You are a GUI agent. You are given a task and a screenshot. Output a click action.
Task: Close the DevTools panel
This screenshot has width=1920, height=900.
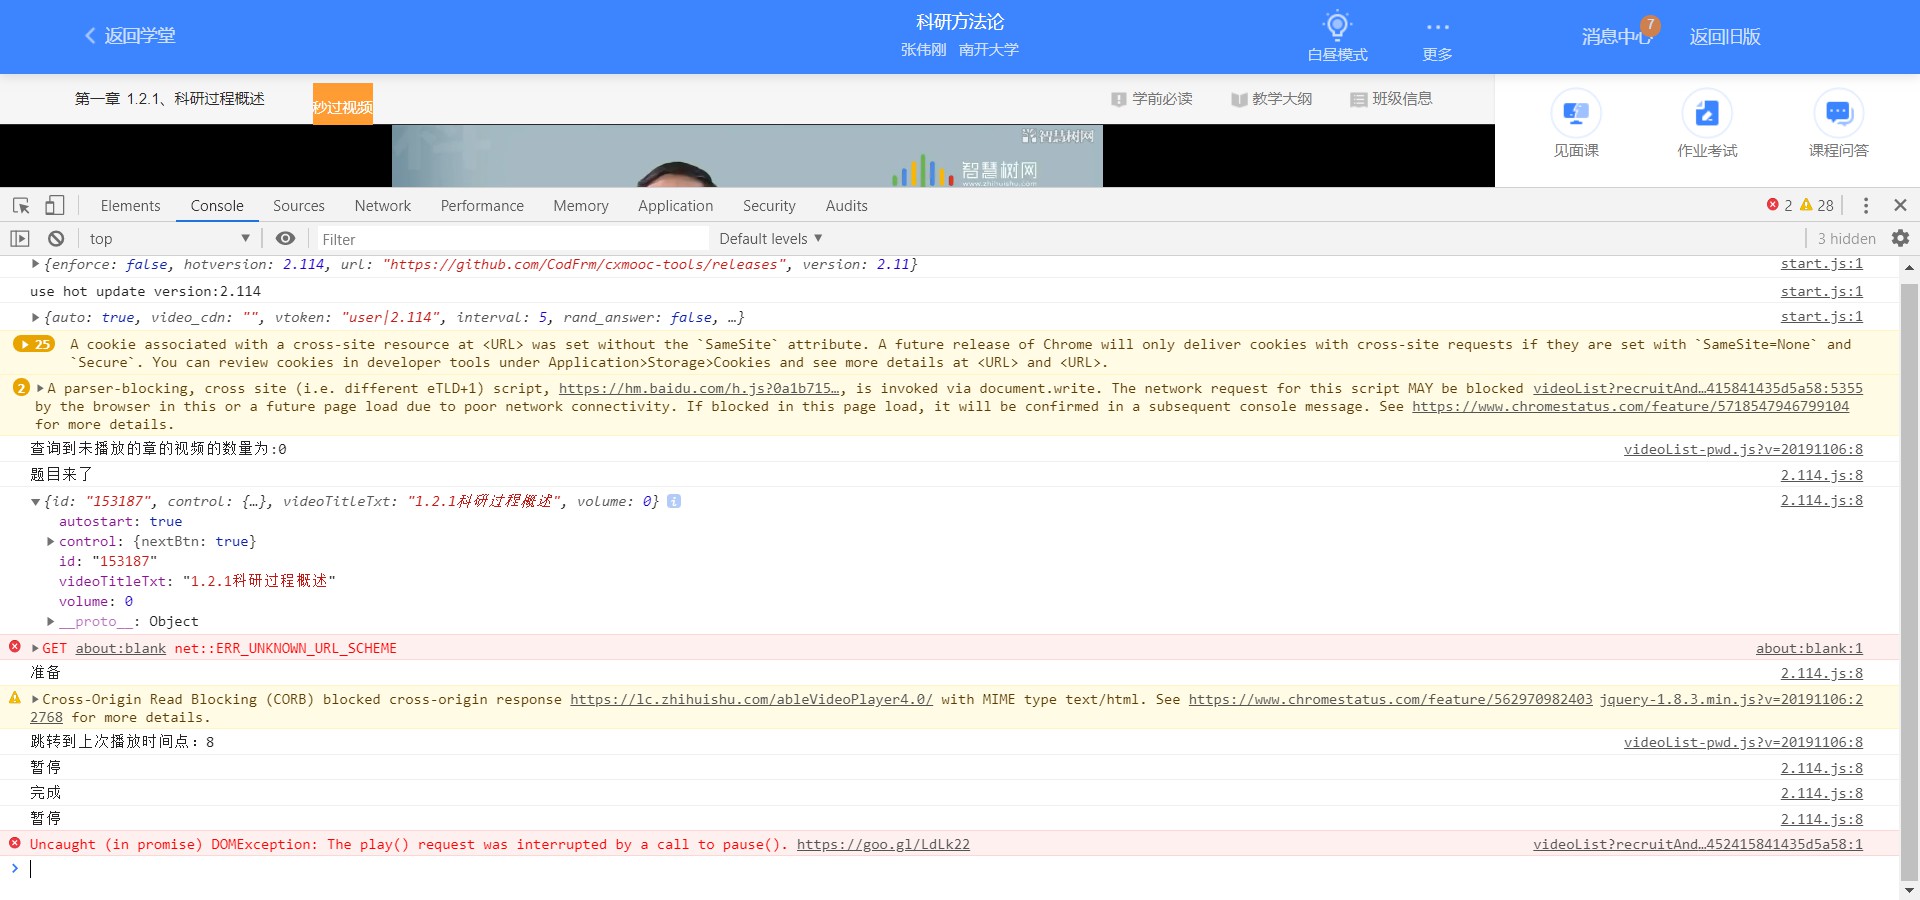(x=1901, y=205)
